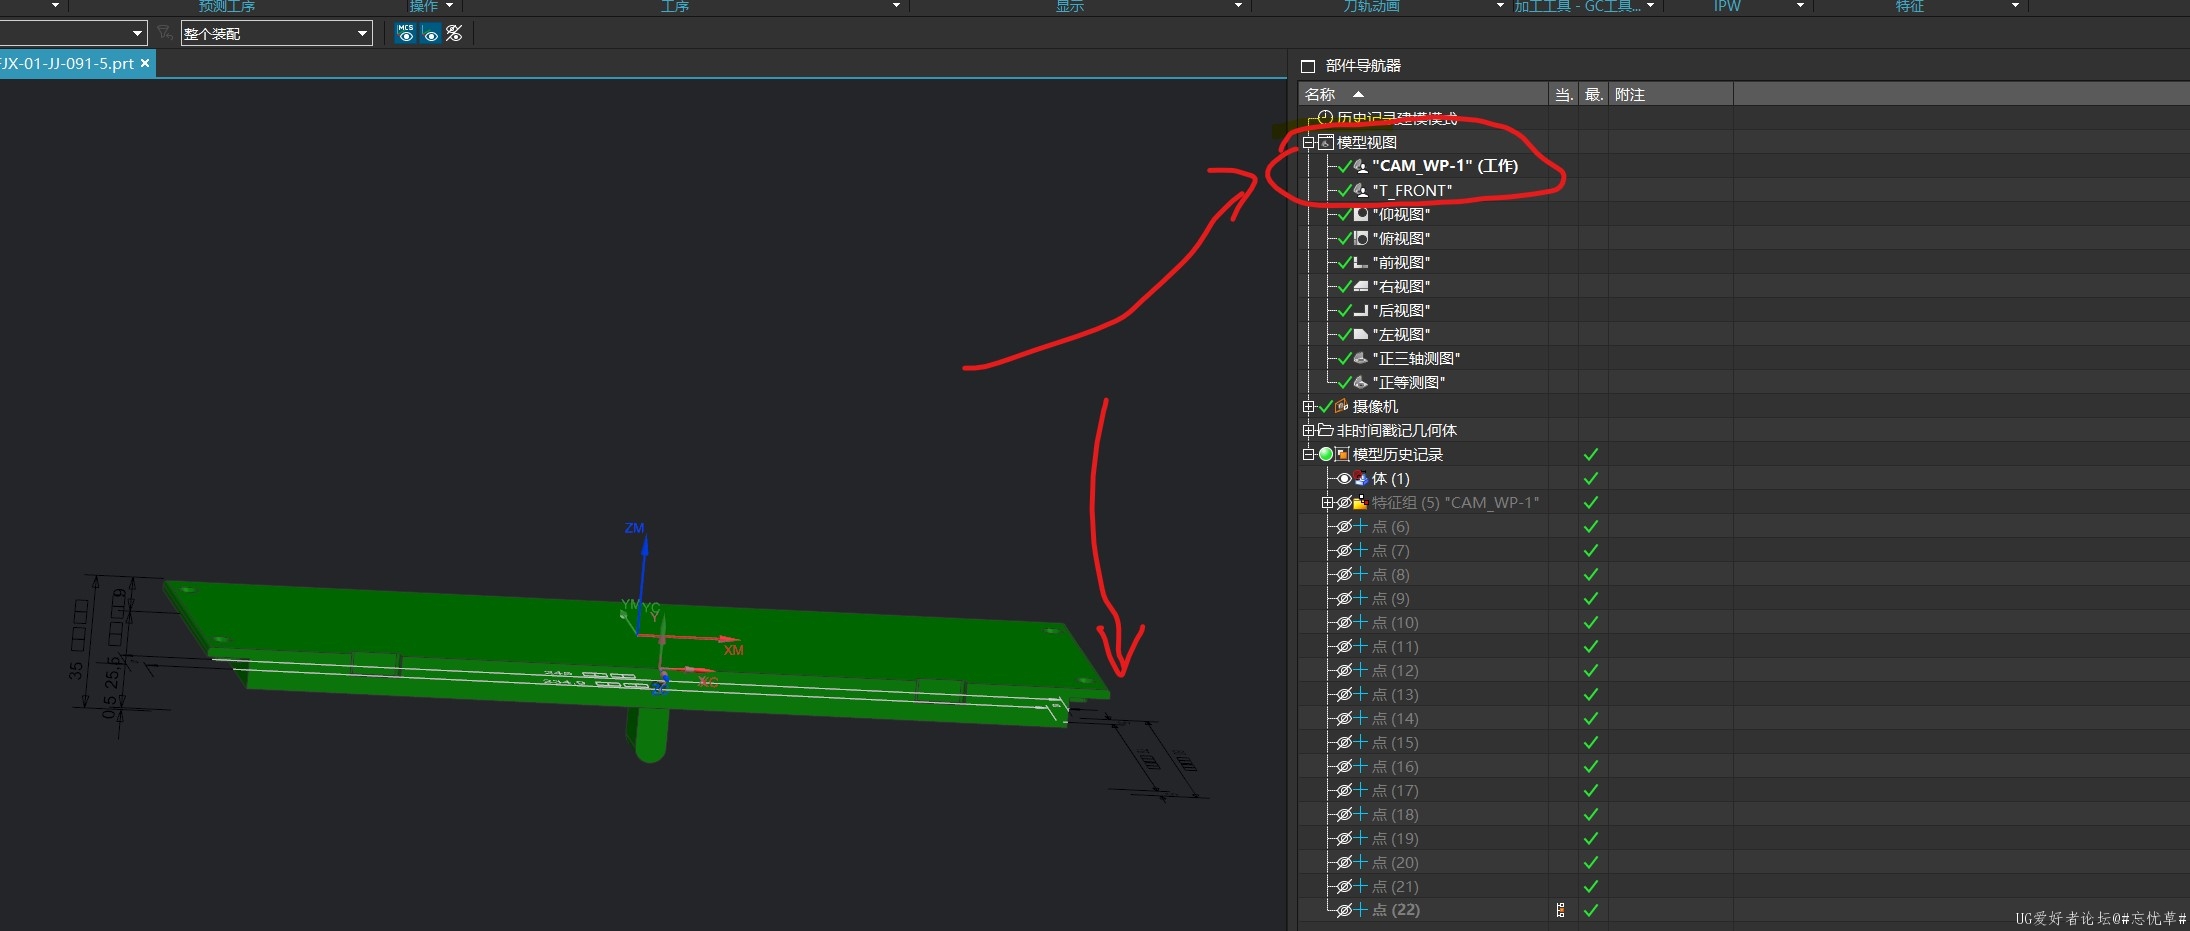Click the folder icon of 非时间戳记几何体
This screenshot has height=931, width=2190.
pos(1326,430)
